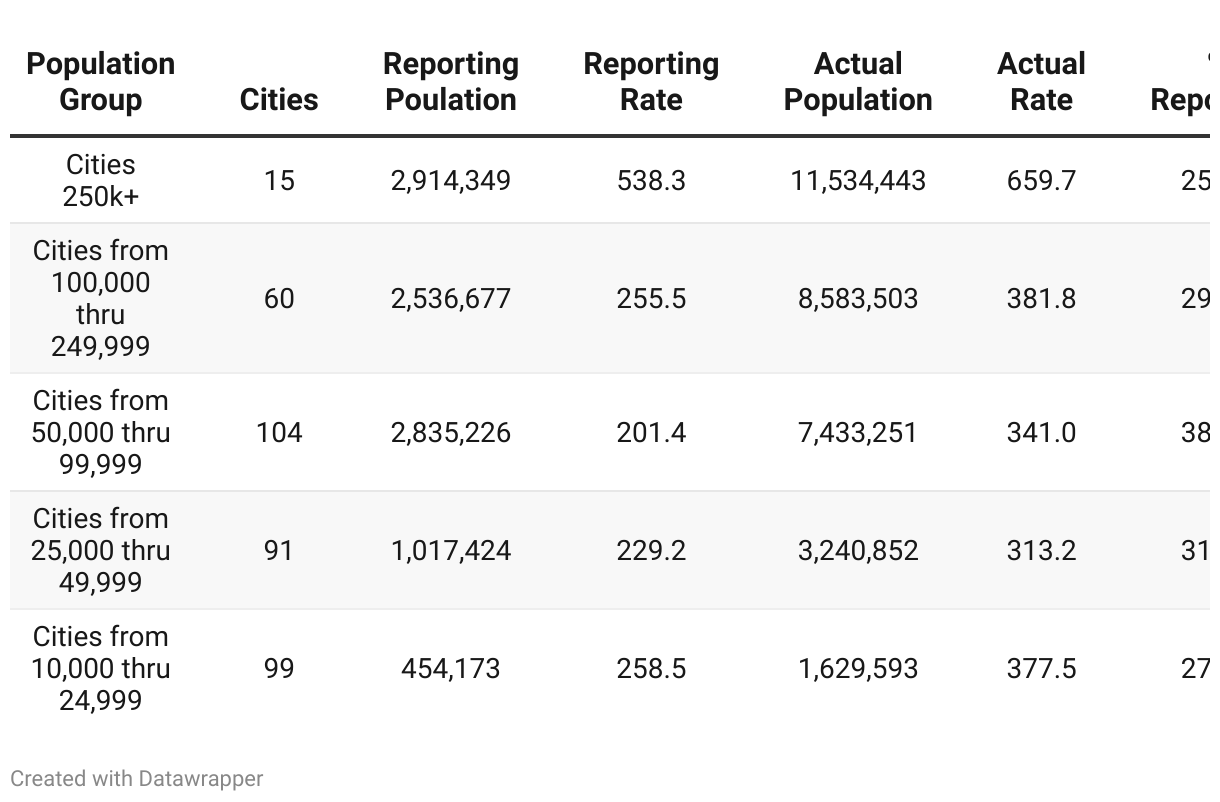Image resolution: width=1220 pixels, height=802 pixels.
Task: Select the 381.8 actual rate cell
Action: pos(1041,299)
